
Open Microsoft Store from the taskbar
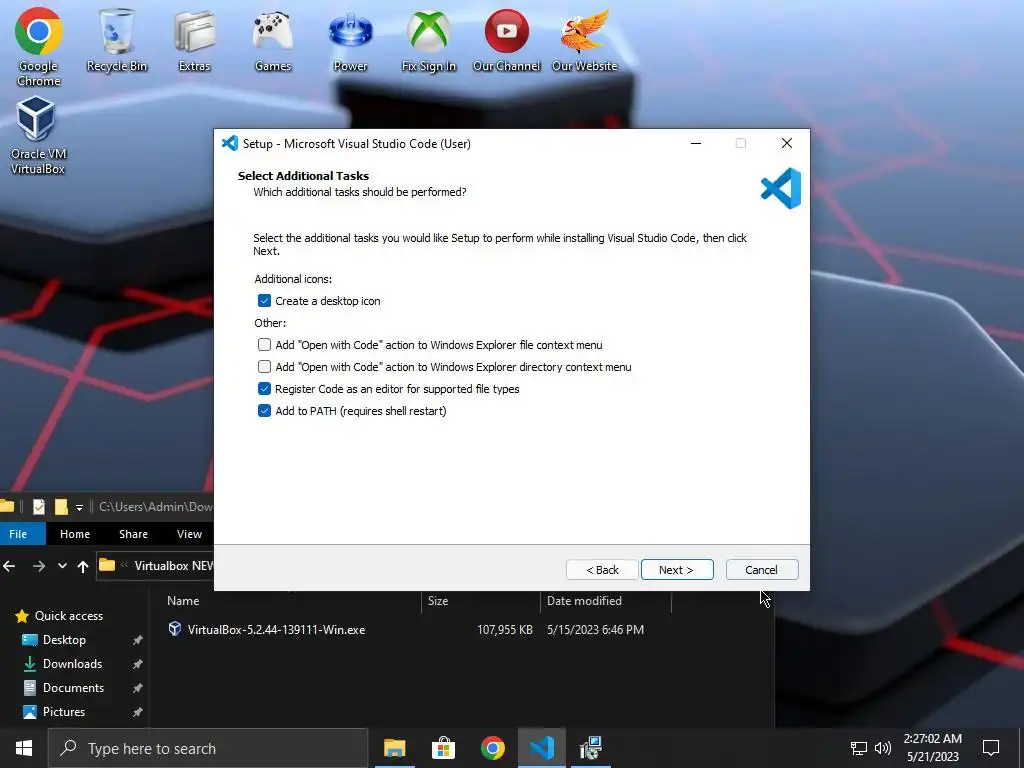pyautogui.click(x=443, y=748)
